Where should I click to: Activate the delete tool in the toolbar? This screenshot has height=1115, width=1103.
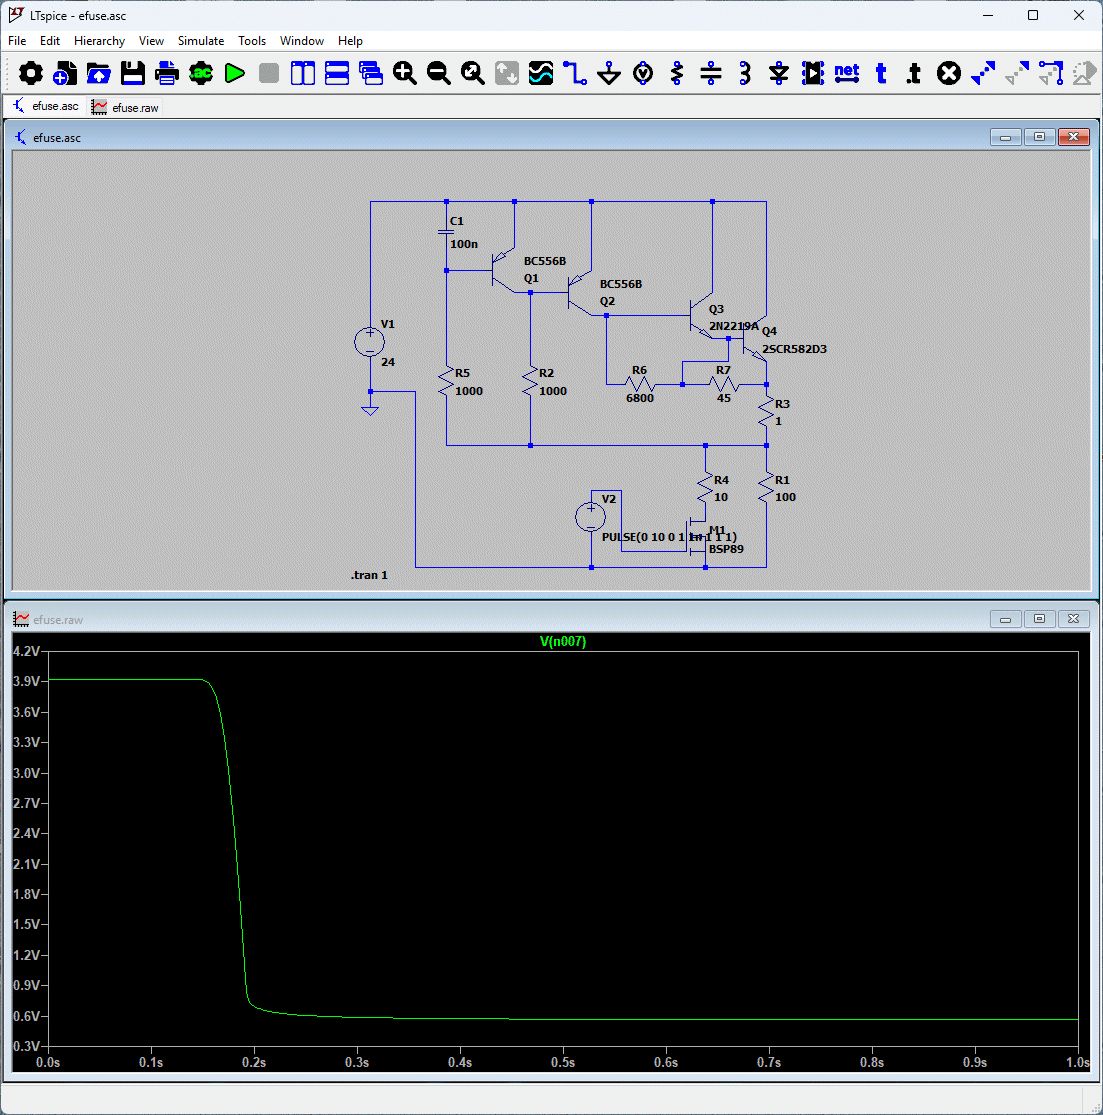[949, 73]
